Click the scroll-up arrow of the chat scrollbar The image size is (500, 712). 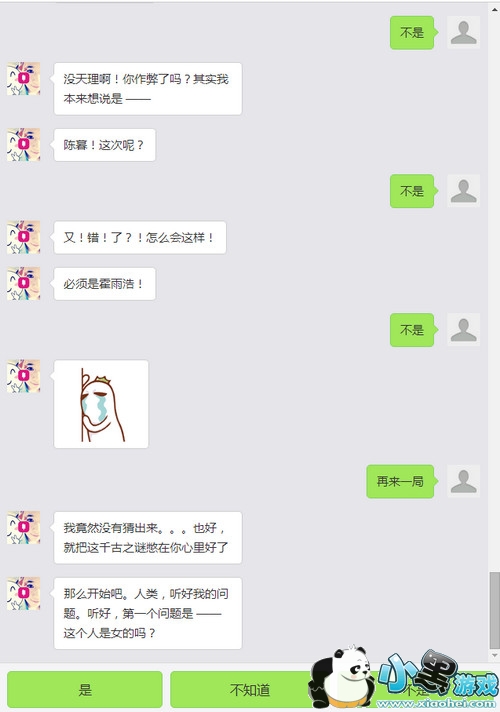[495, 9]
